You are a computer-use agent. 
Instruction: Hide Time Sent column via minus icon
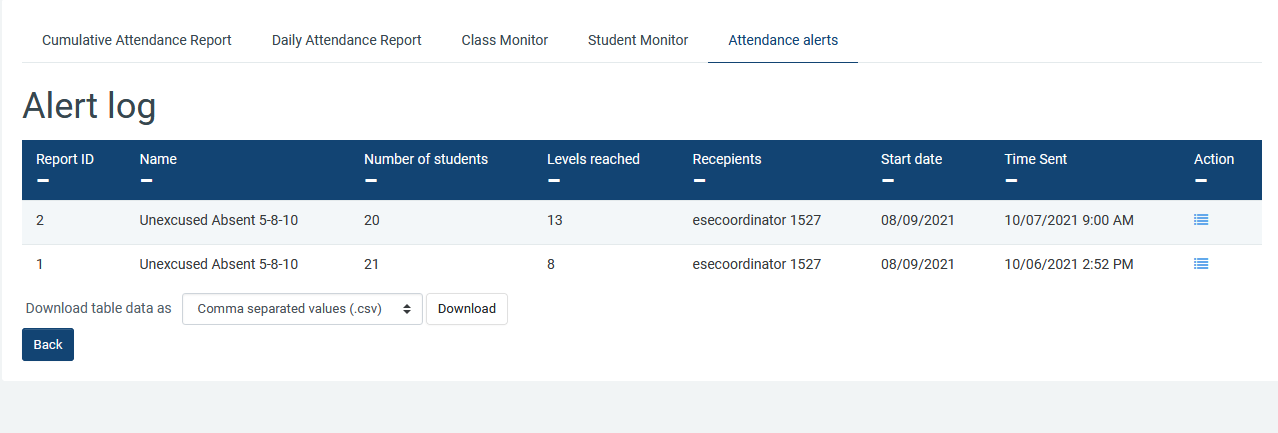[x=1011, y=181]
